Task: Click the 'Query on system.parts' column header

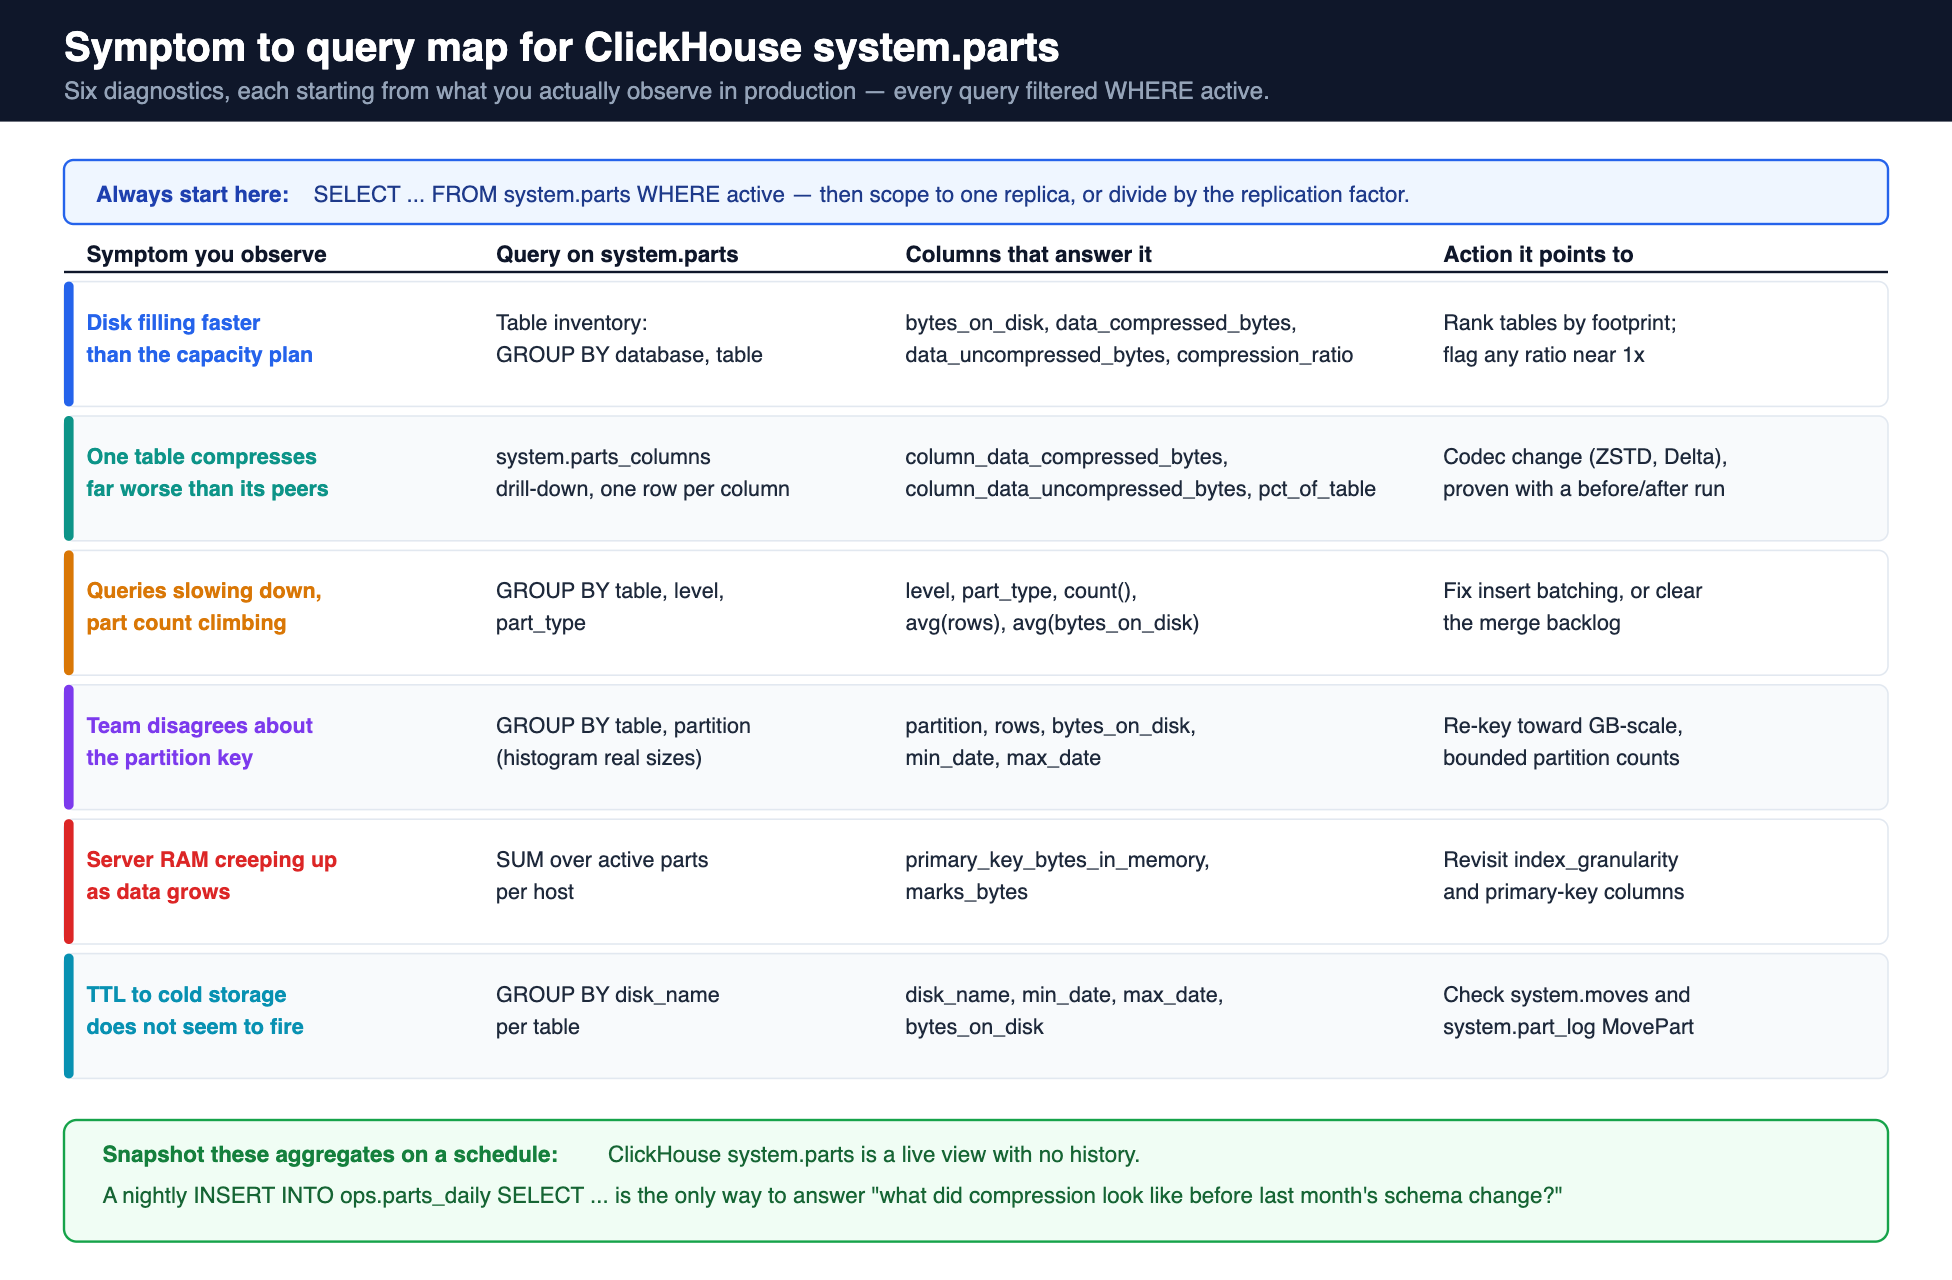Action: [x=617, y=254]
